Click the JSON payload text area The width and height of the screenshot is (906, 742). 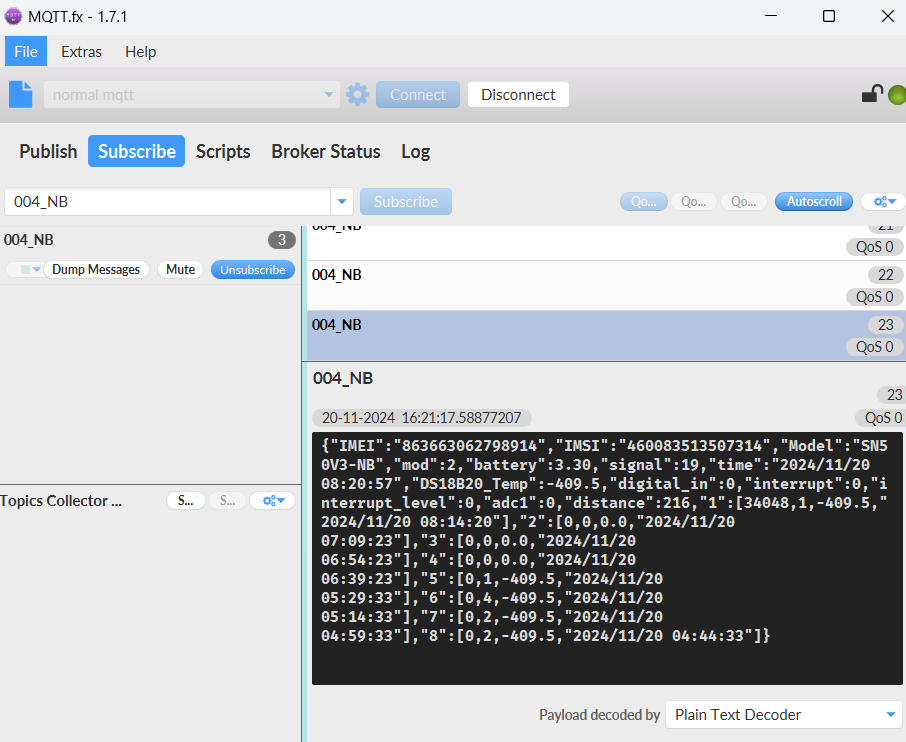point(607,558)
